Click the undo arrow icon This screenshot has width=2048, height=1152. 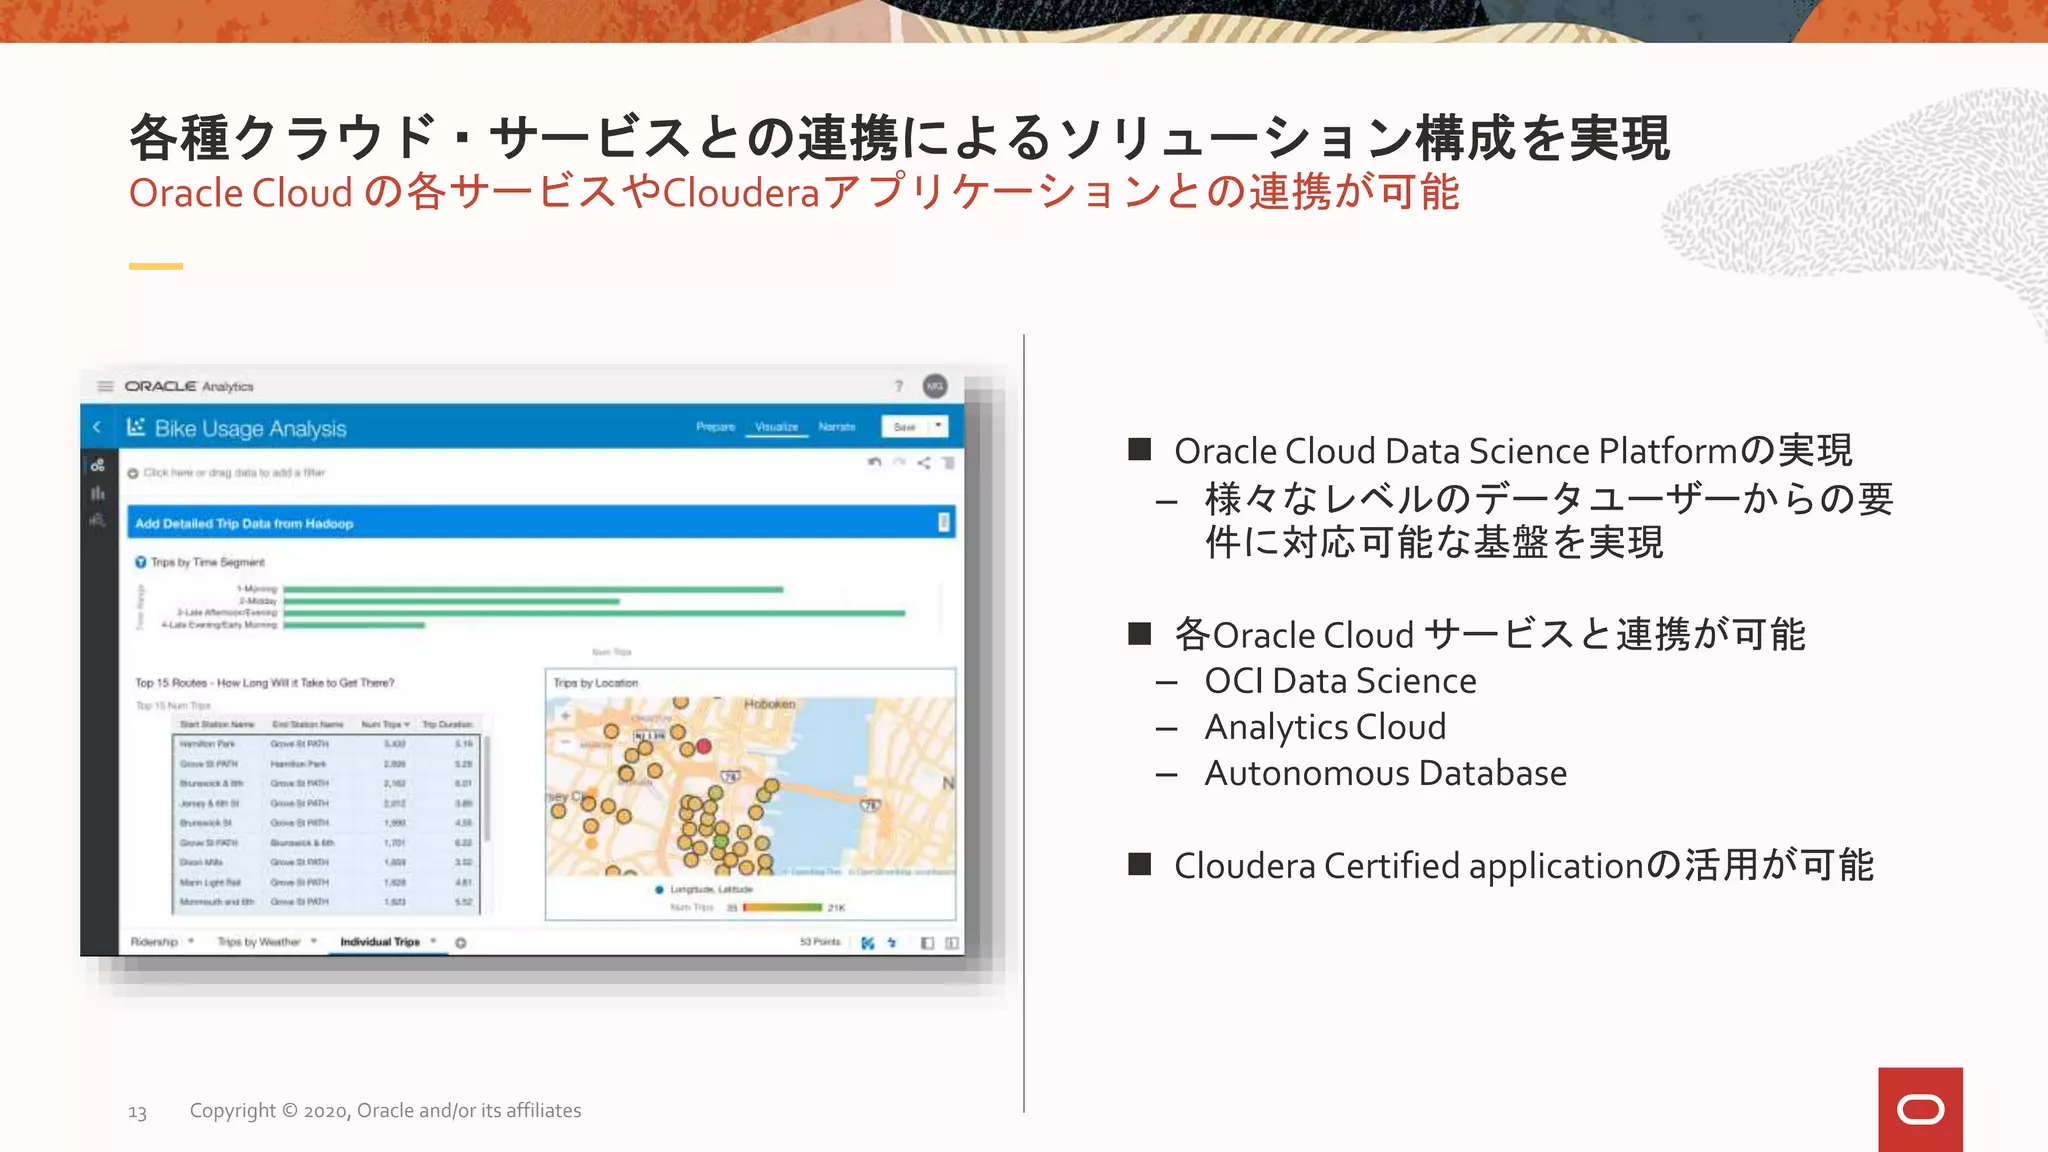pyautogui.click(x=875, y=462)
